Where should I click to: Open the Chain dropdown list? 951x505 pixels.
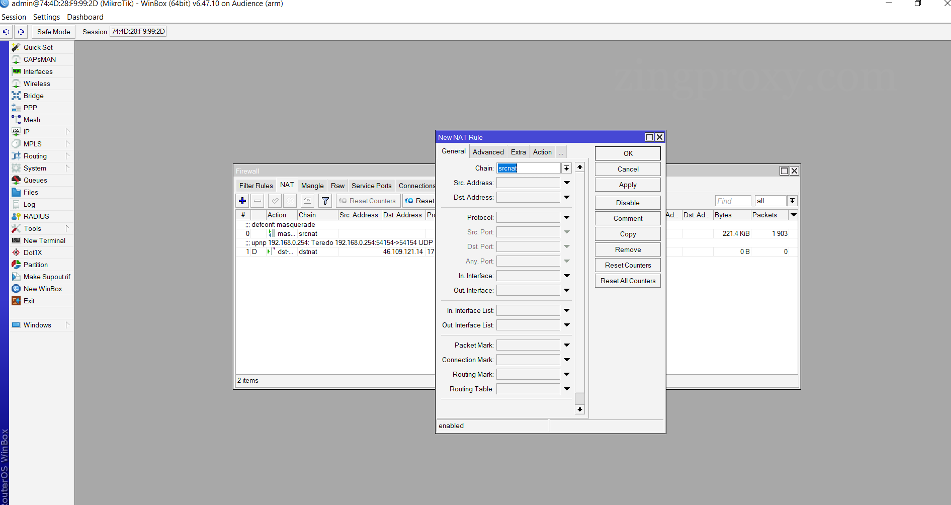(566, 168)
